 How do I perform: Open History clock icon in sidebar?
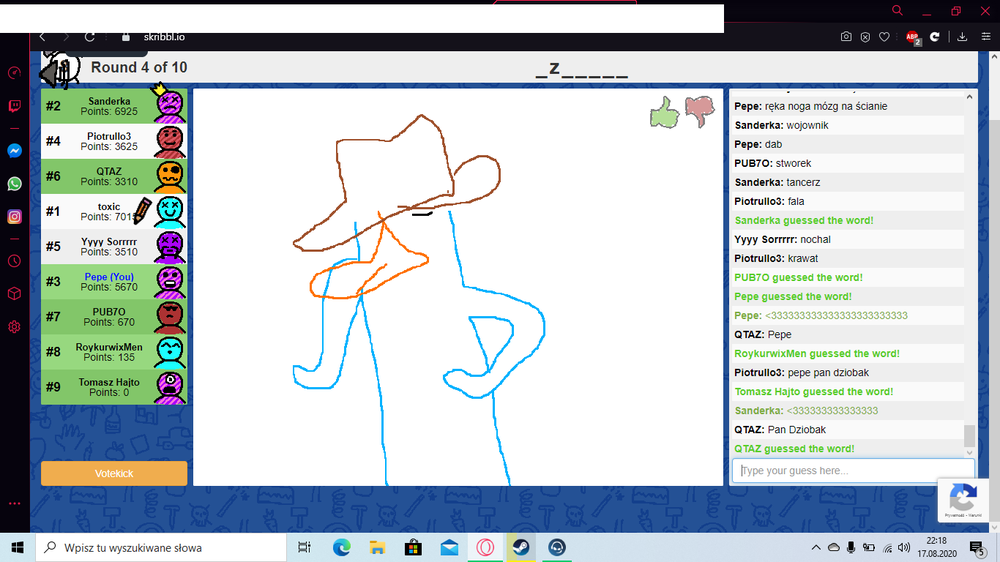click(x=14, y=261)
